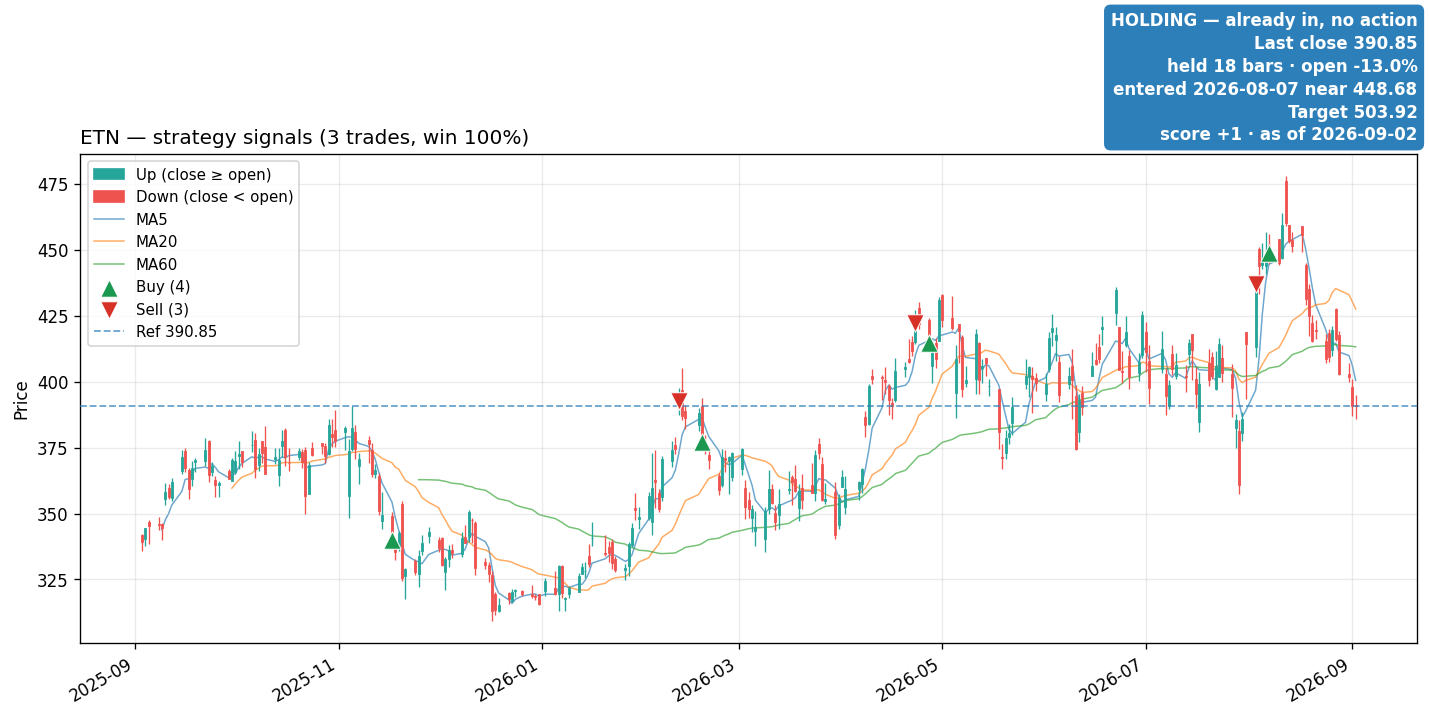Click the Sell triangle near 422 in April 2026
This screenshot has height=717, width=1429.
(915, 323)
